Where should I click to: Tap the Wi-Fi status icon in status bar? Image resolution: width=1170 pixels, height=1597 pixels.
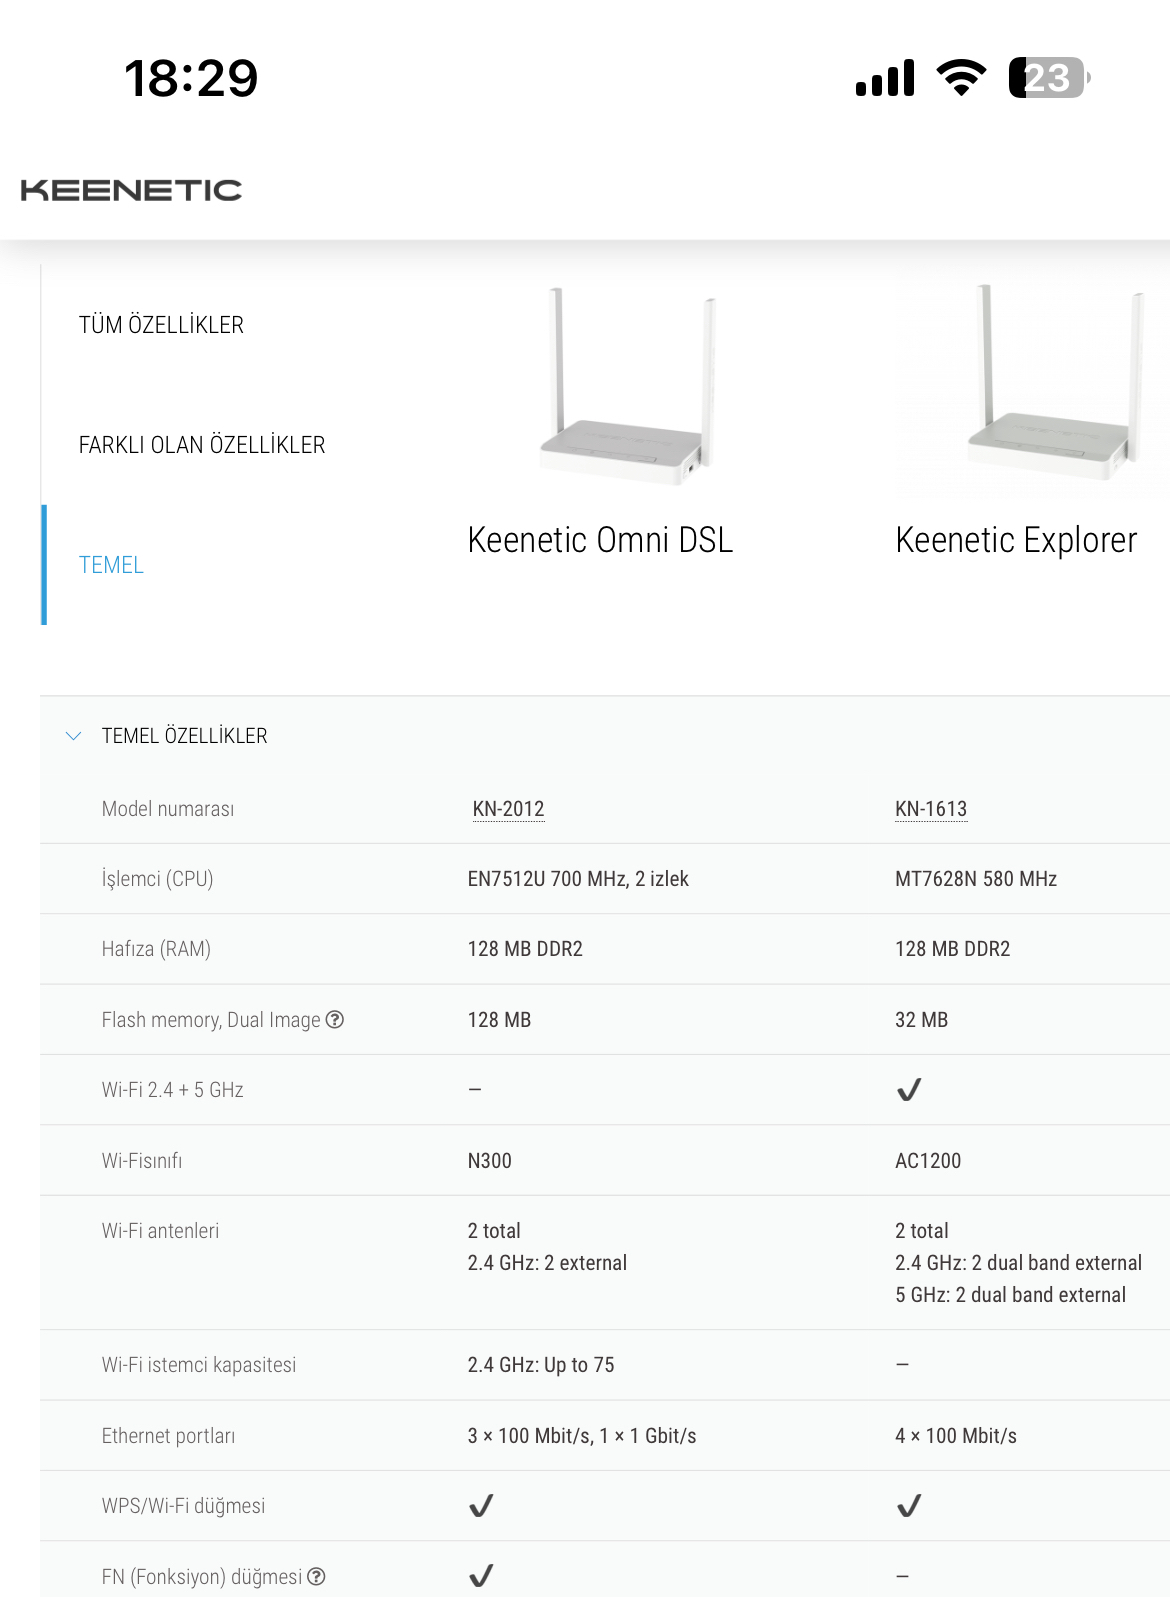(x=961, y=78)
